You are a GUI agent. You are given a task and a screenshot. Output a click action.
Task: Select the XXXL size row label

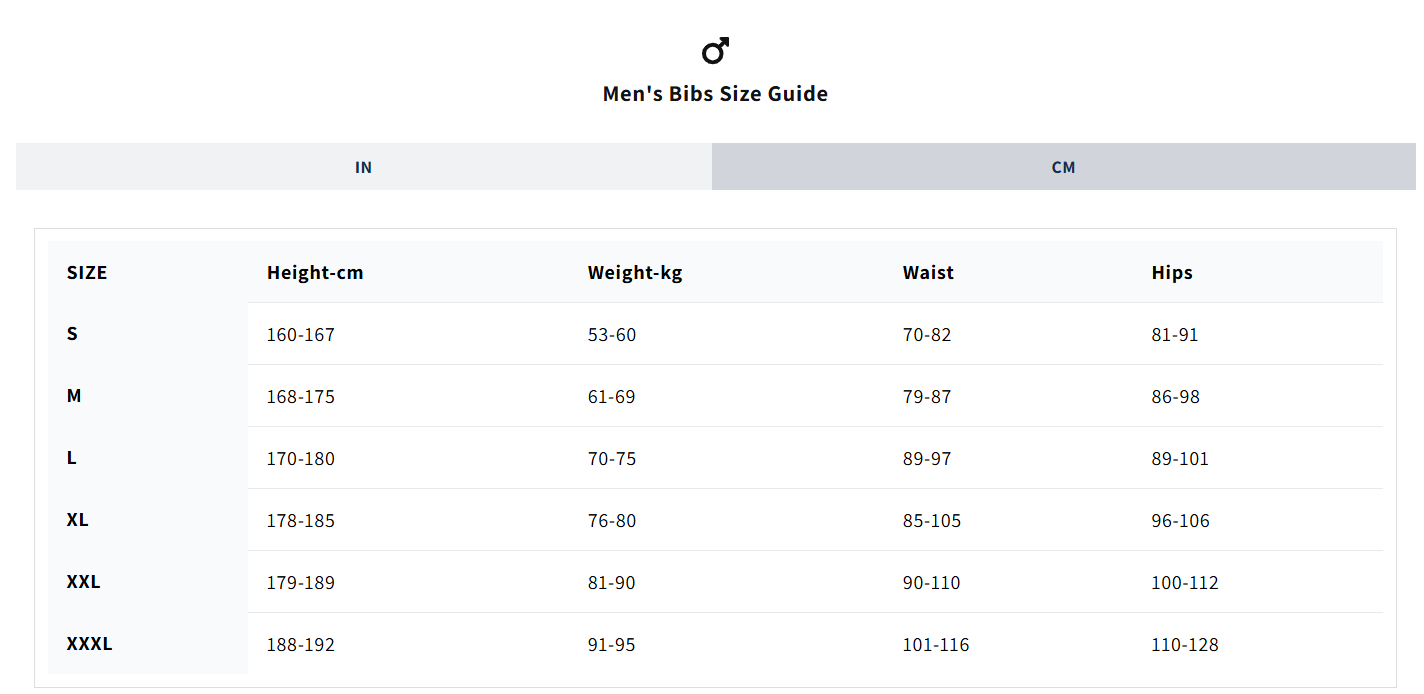89,644
